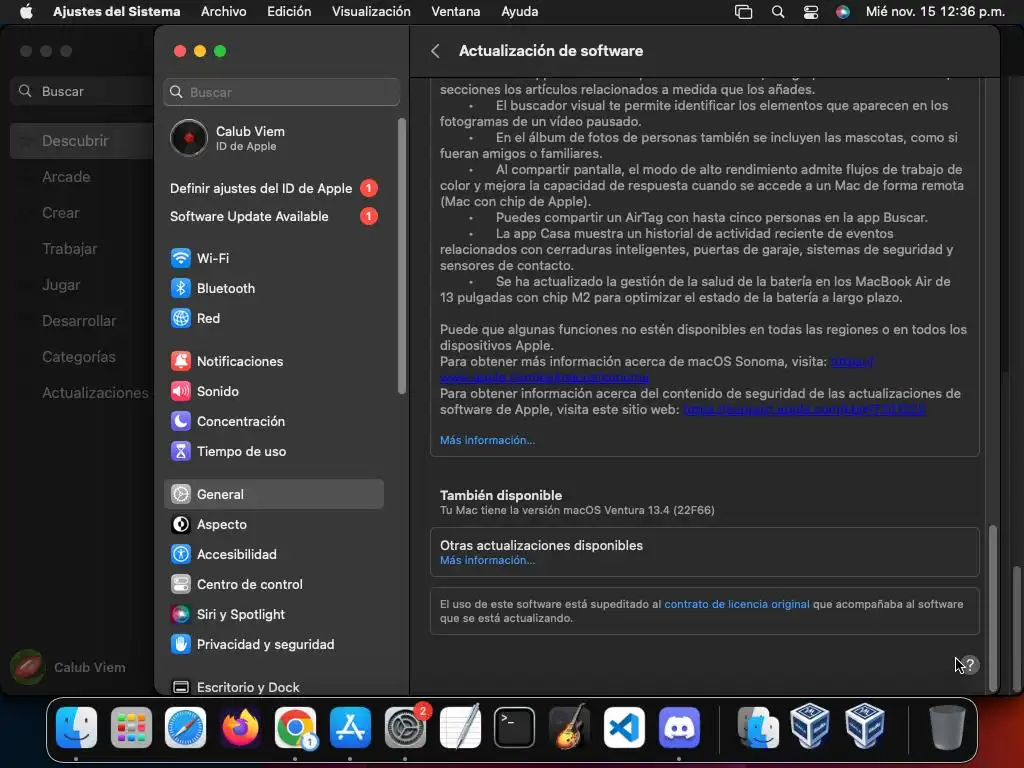This screenshot has height=768, width=1024.
Task: Click Más información under Otras actualizaciones disponibles
Action: pyautogui.click(x=487, y=560)
